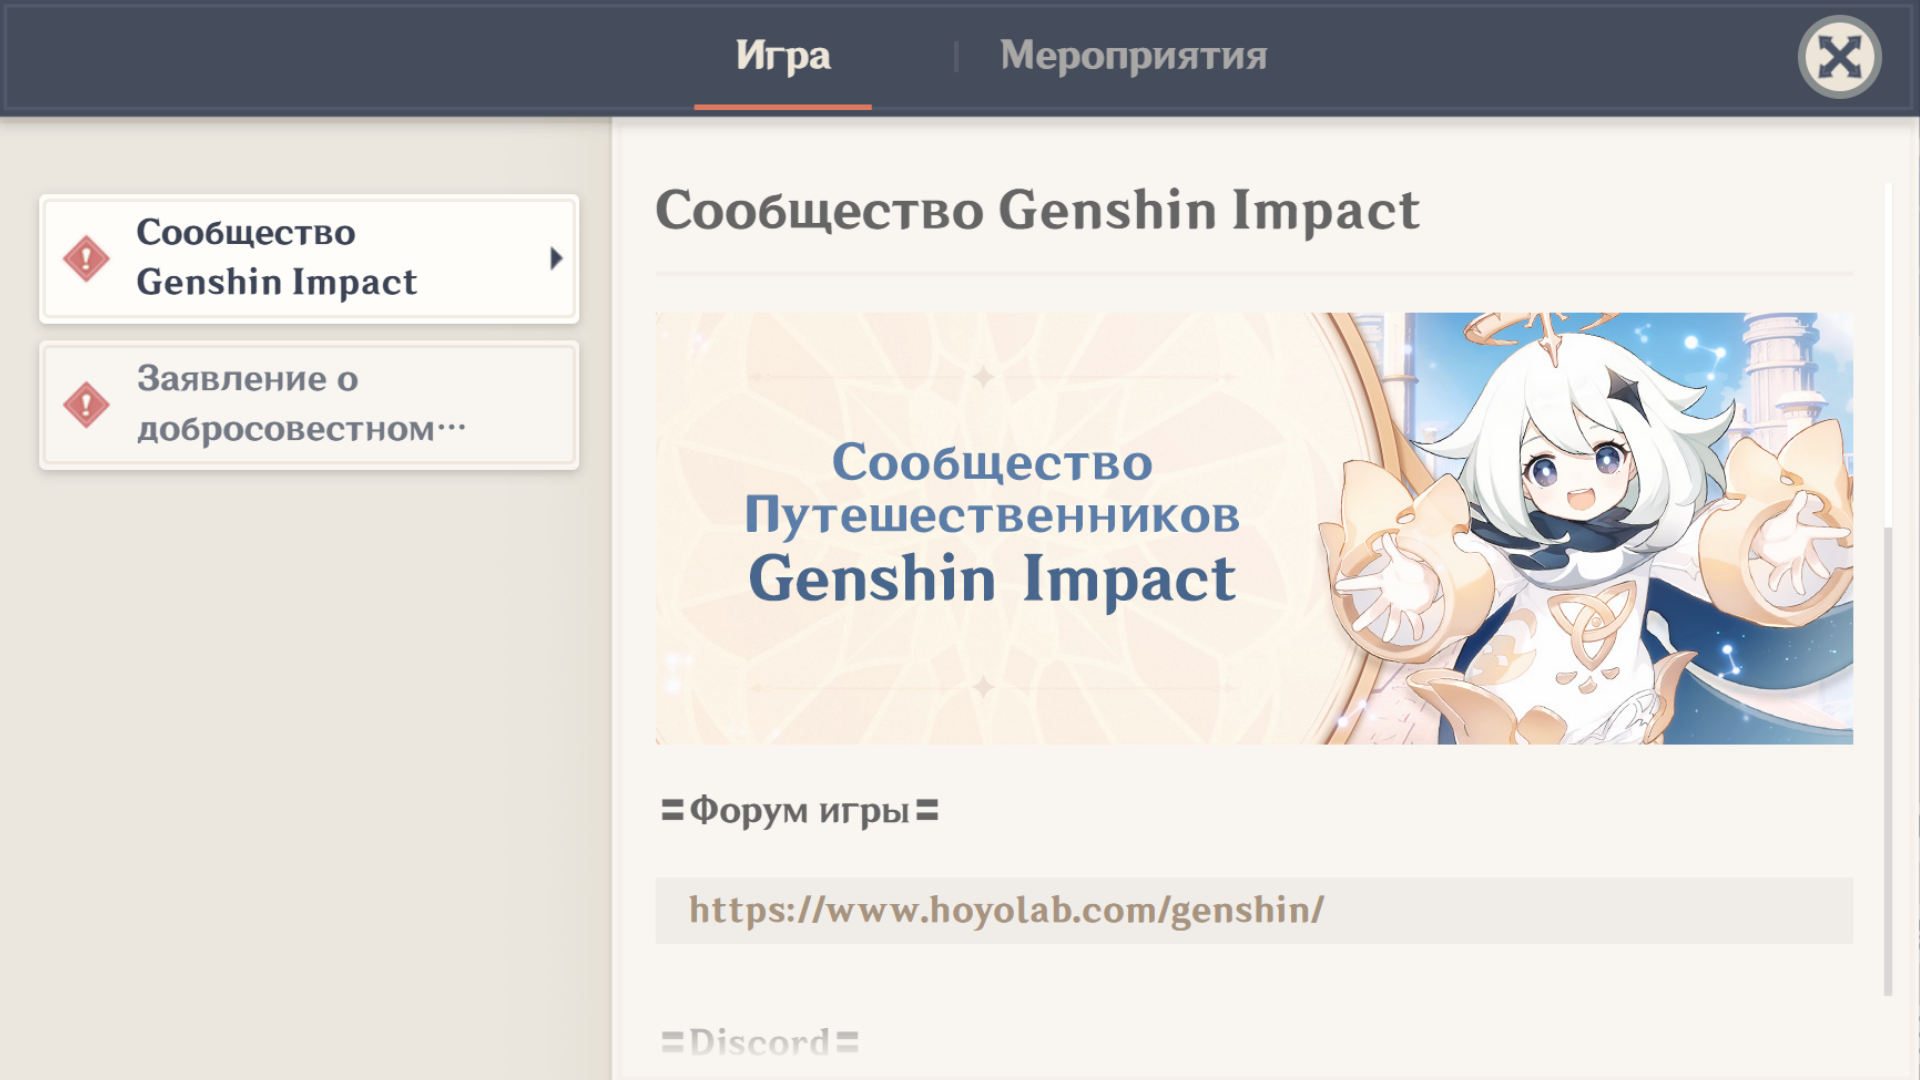Screen dimensions: 1920x1080
Task: Click the vertical scrollbar of notice content
Action: coord(1888,590)
